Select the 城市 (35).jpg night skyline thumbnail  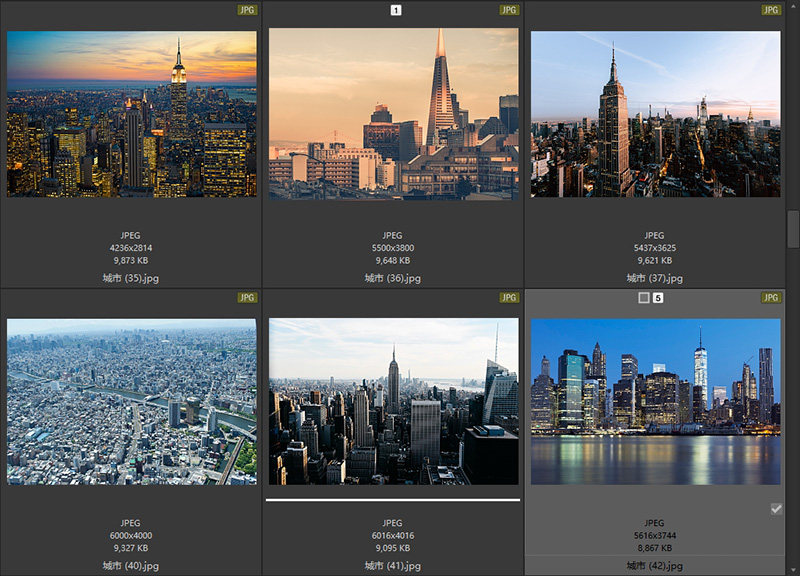point(132,114)
